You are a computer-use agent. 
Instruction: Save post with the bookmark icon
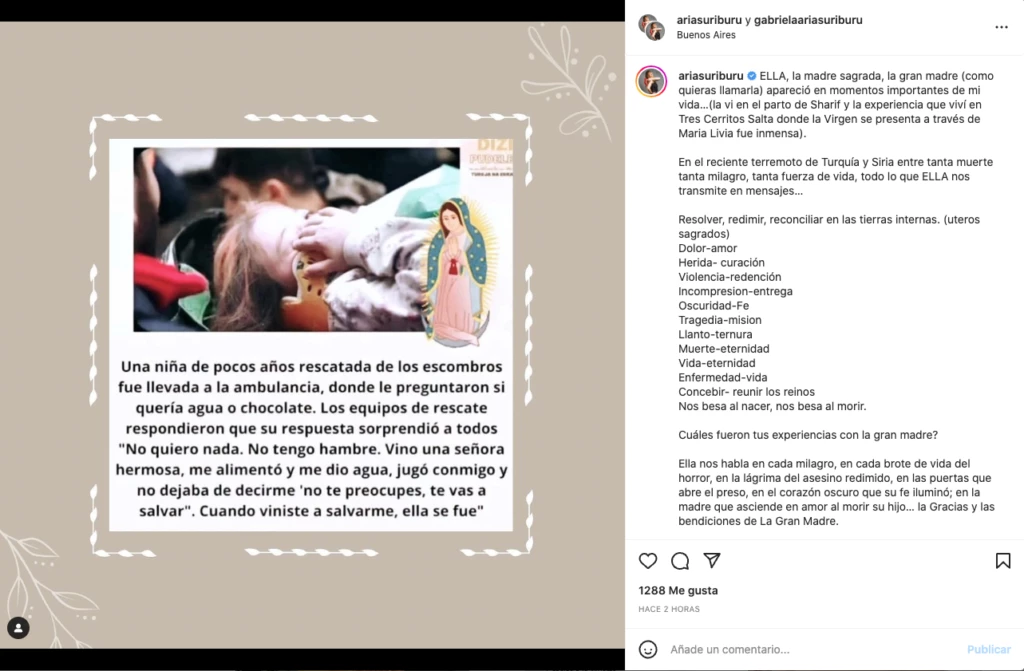(x=1003, y=561)
